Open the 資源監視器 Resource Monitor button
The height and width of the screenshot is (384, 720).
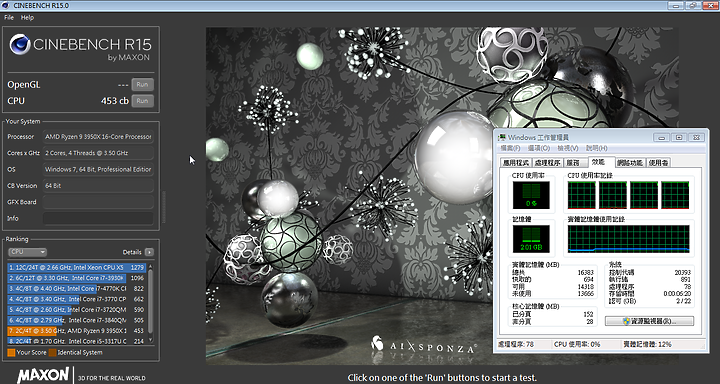(x=649, y=321)
